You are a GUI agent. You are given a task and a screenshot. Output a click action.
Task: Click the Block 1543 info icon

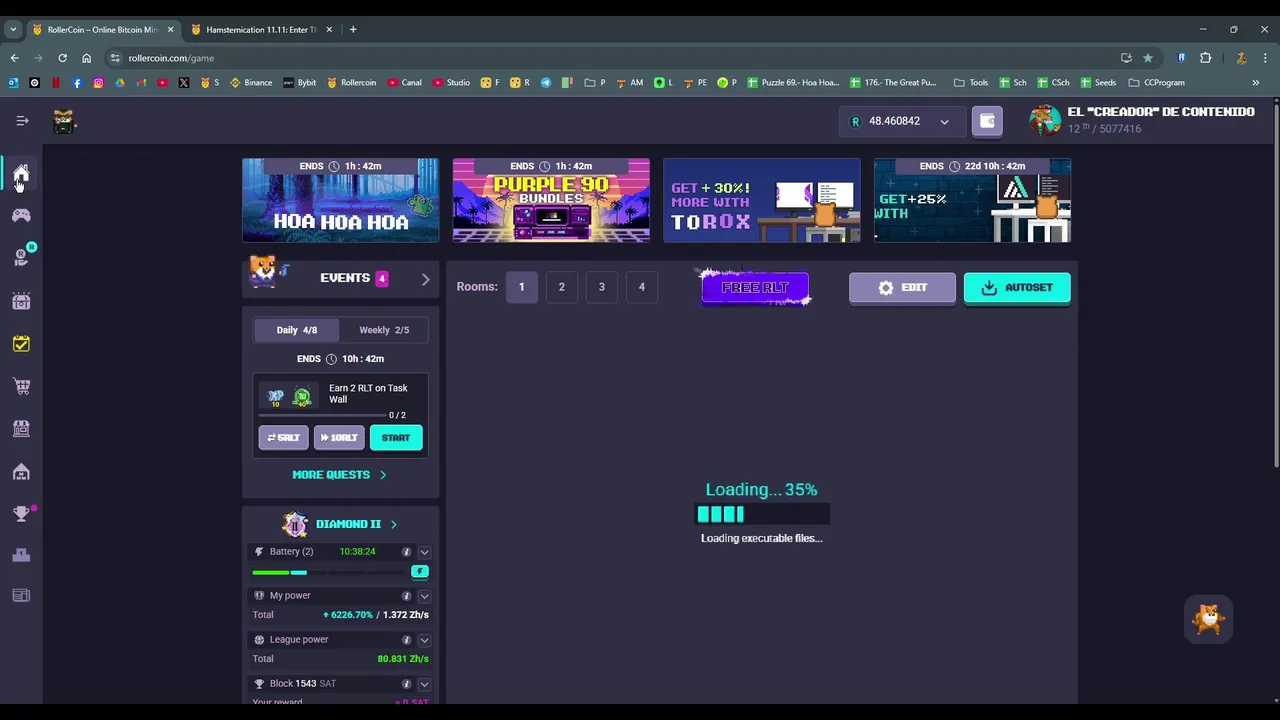point(406,684)
